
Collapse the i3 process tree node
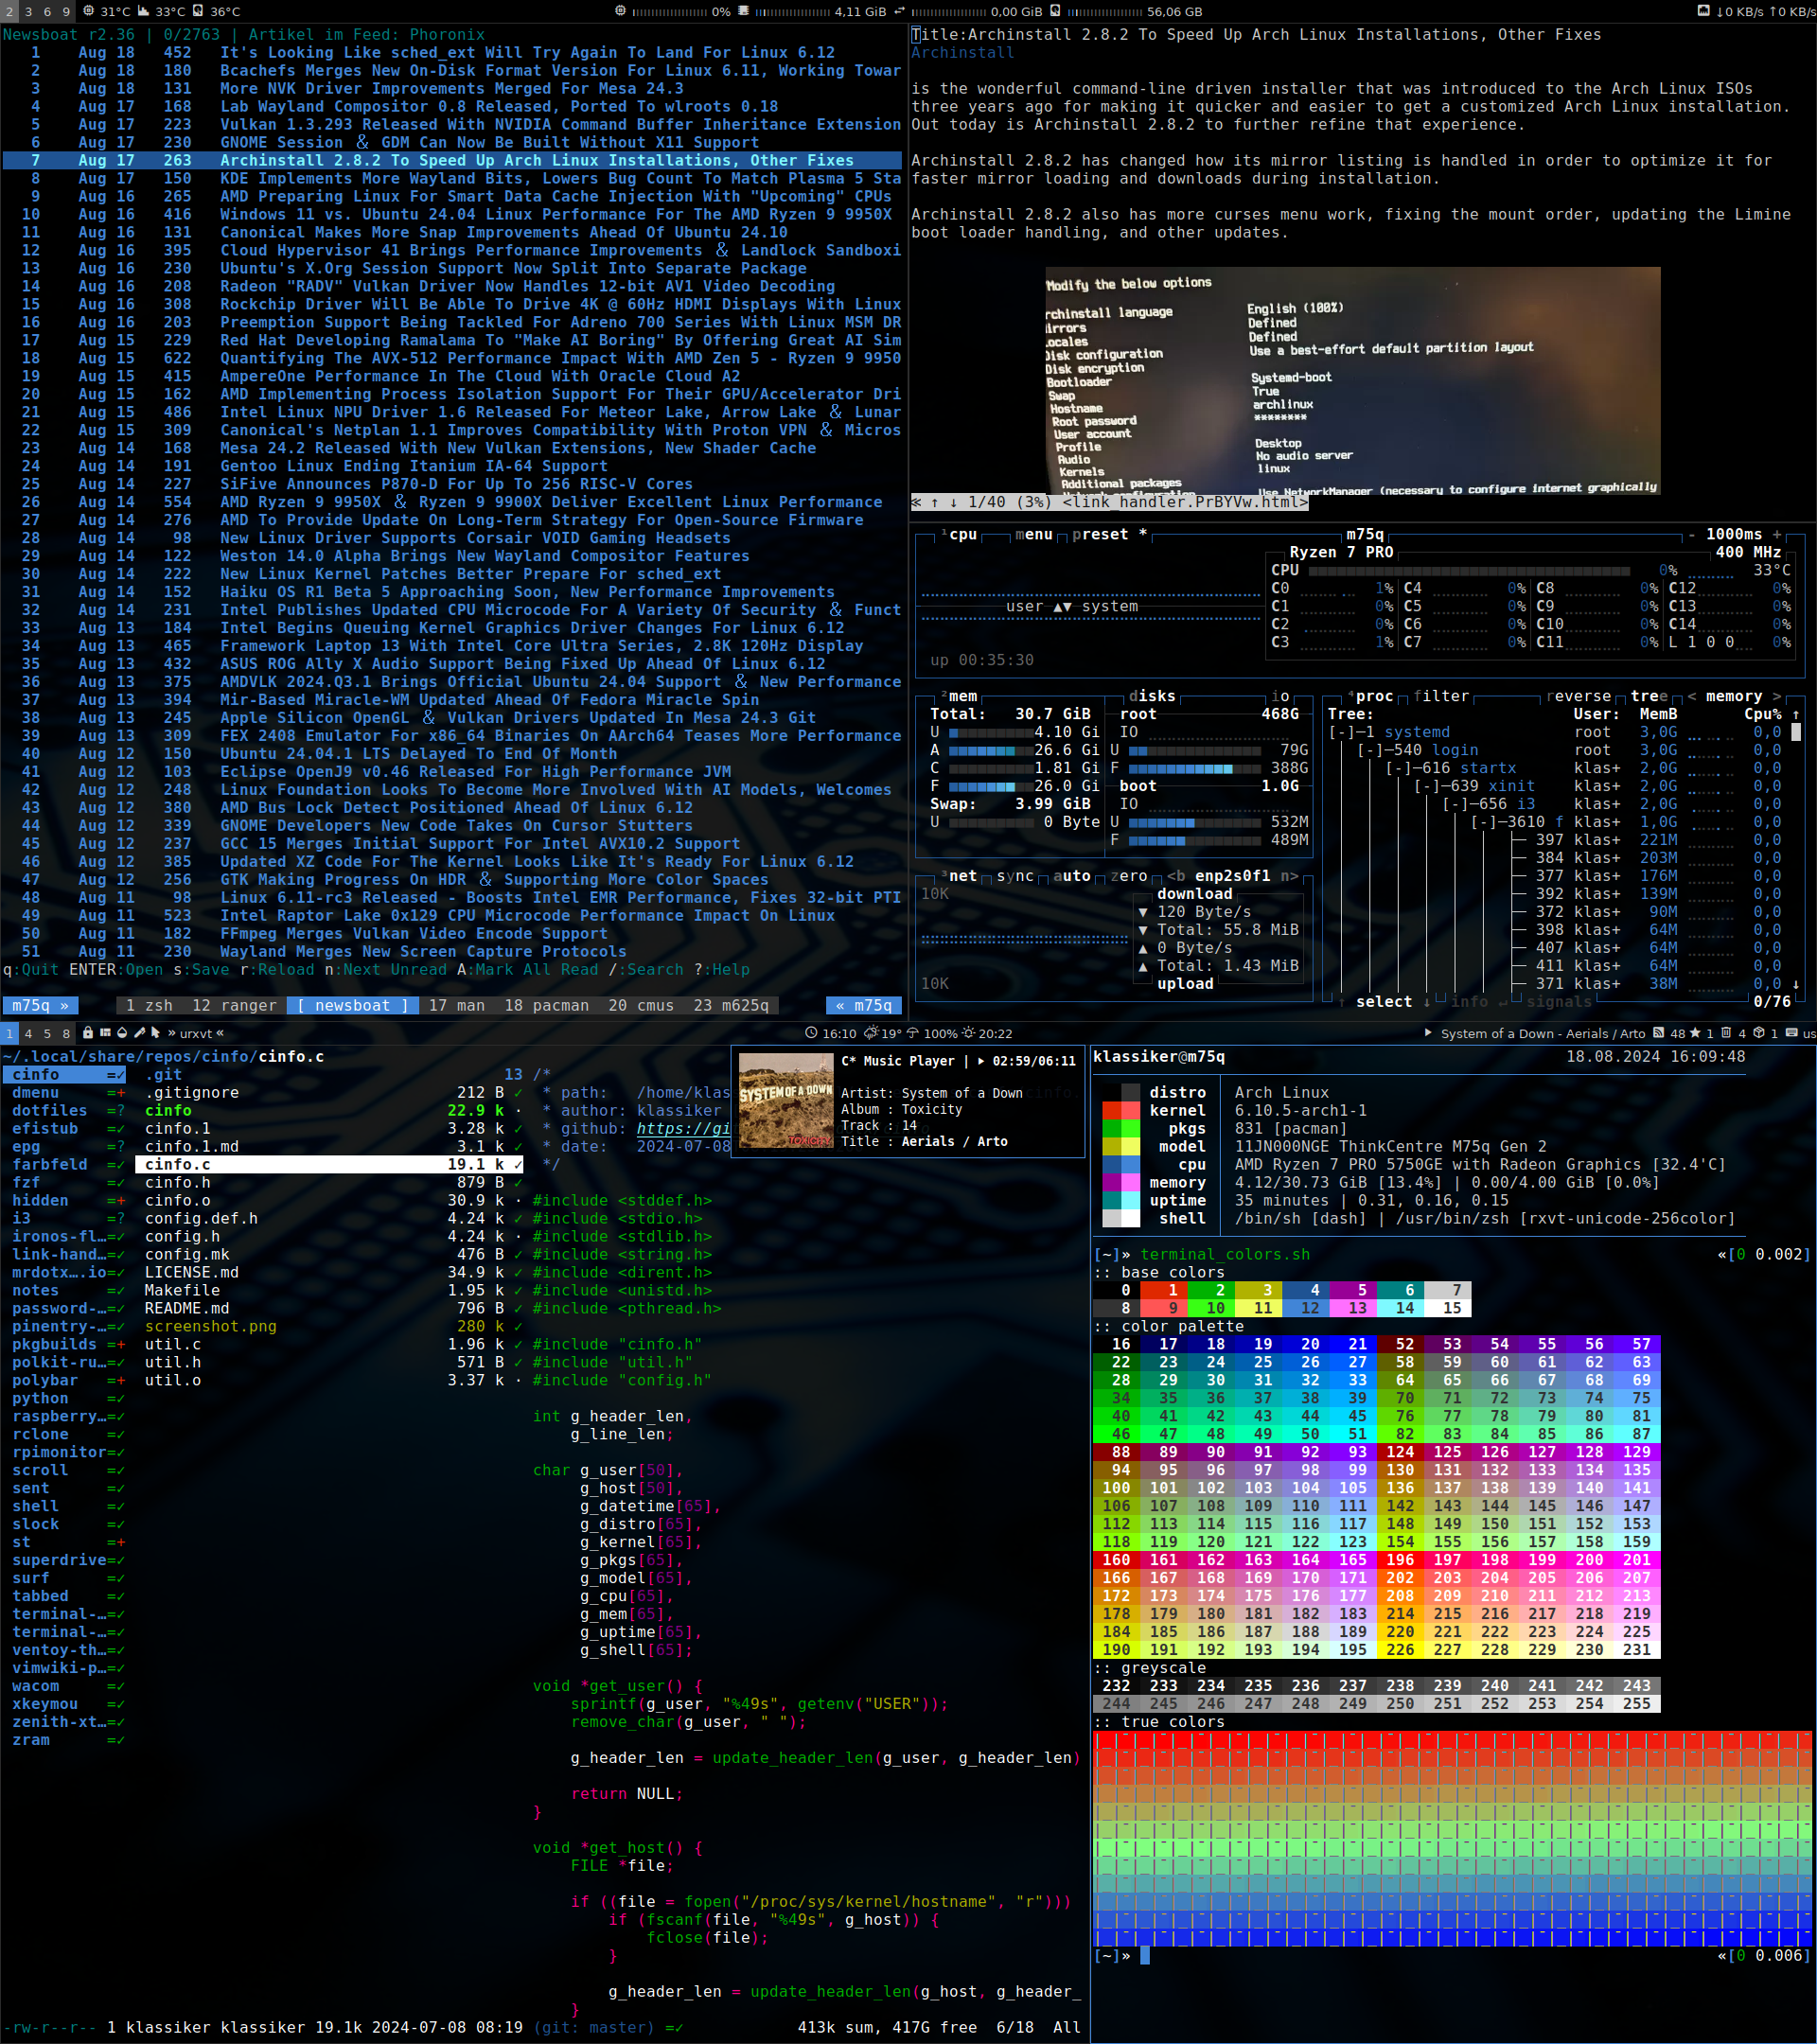coord(1455,804)
